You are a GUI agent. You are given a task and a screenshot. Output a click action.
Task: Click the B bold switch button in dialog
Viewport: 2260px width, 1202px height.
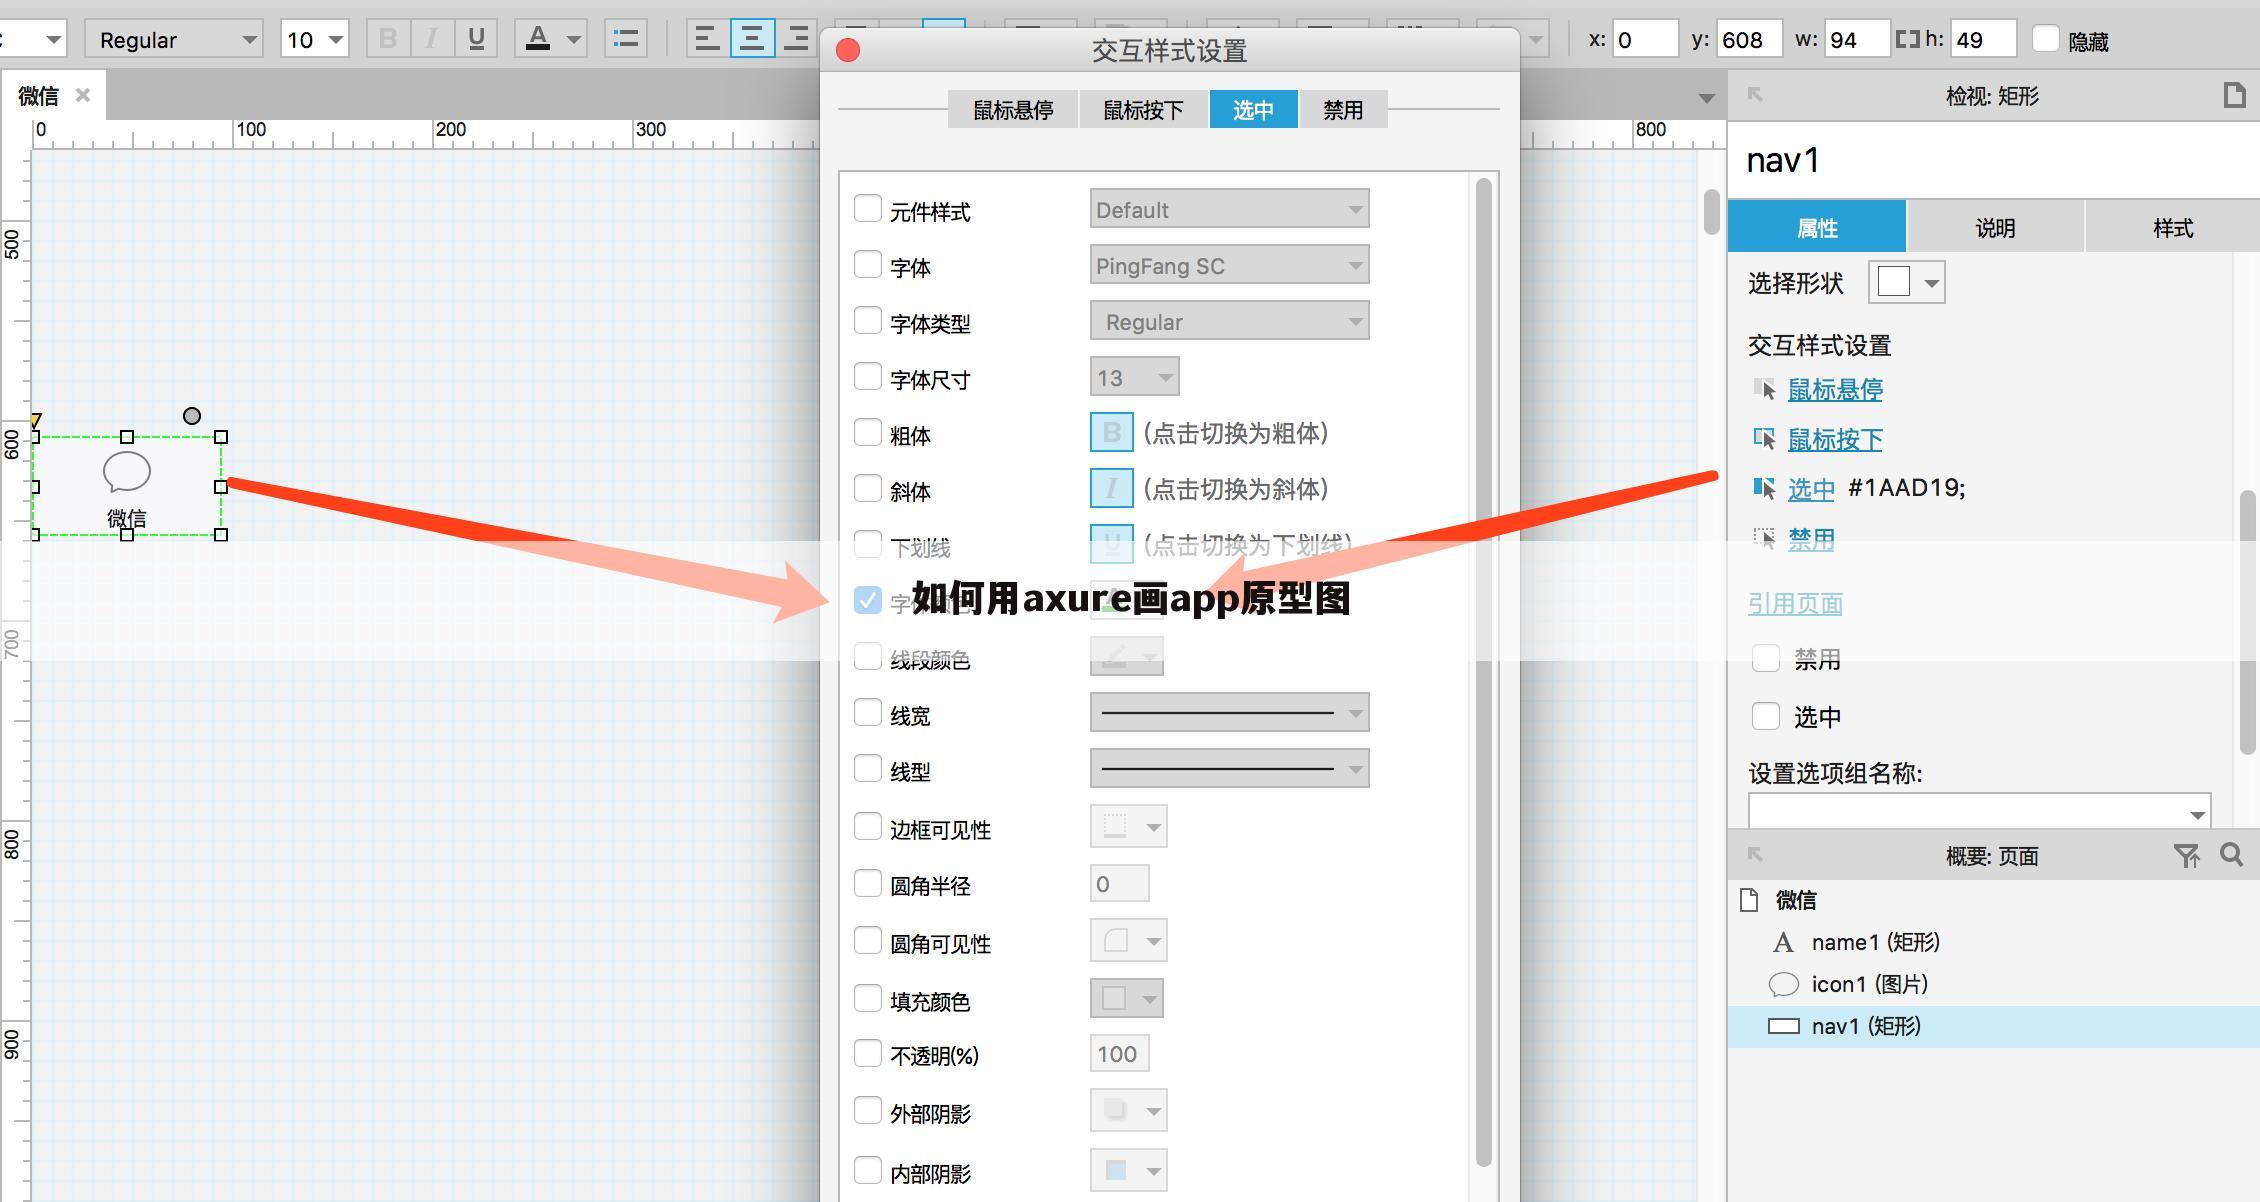click(1111, 433)
